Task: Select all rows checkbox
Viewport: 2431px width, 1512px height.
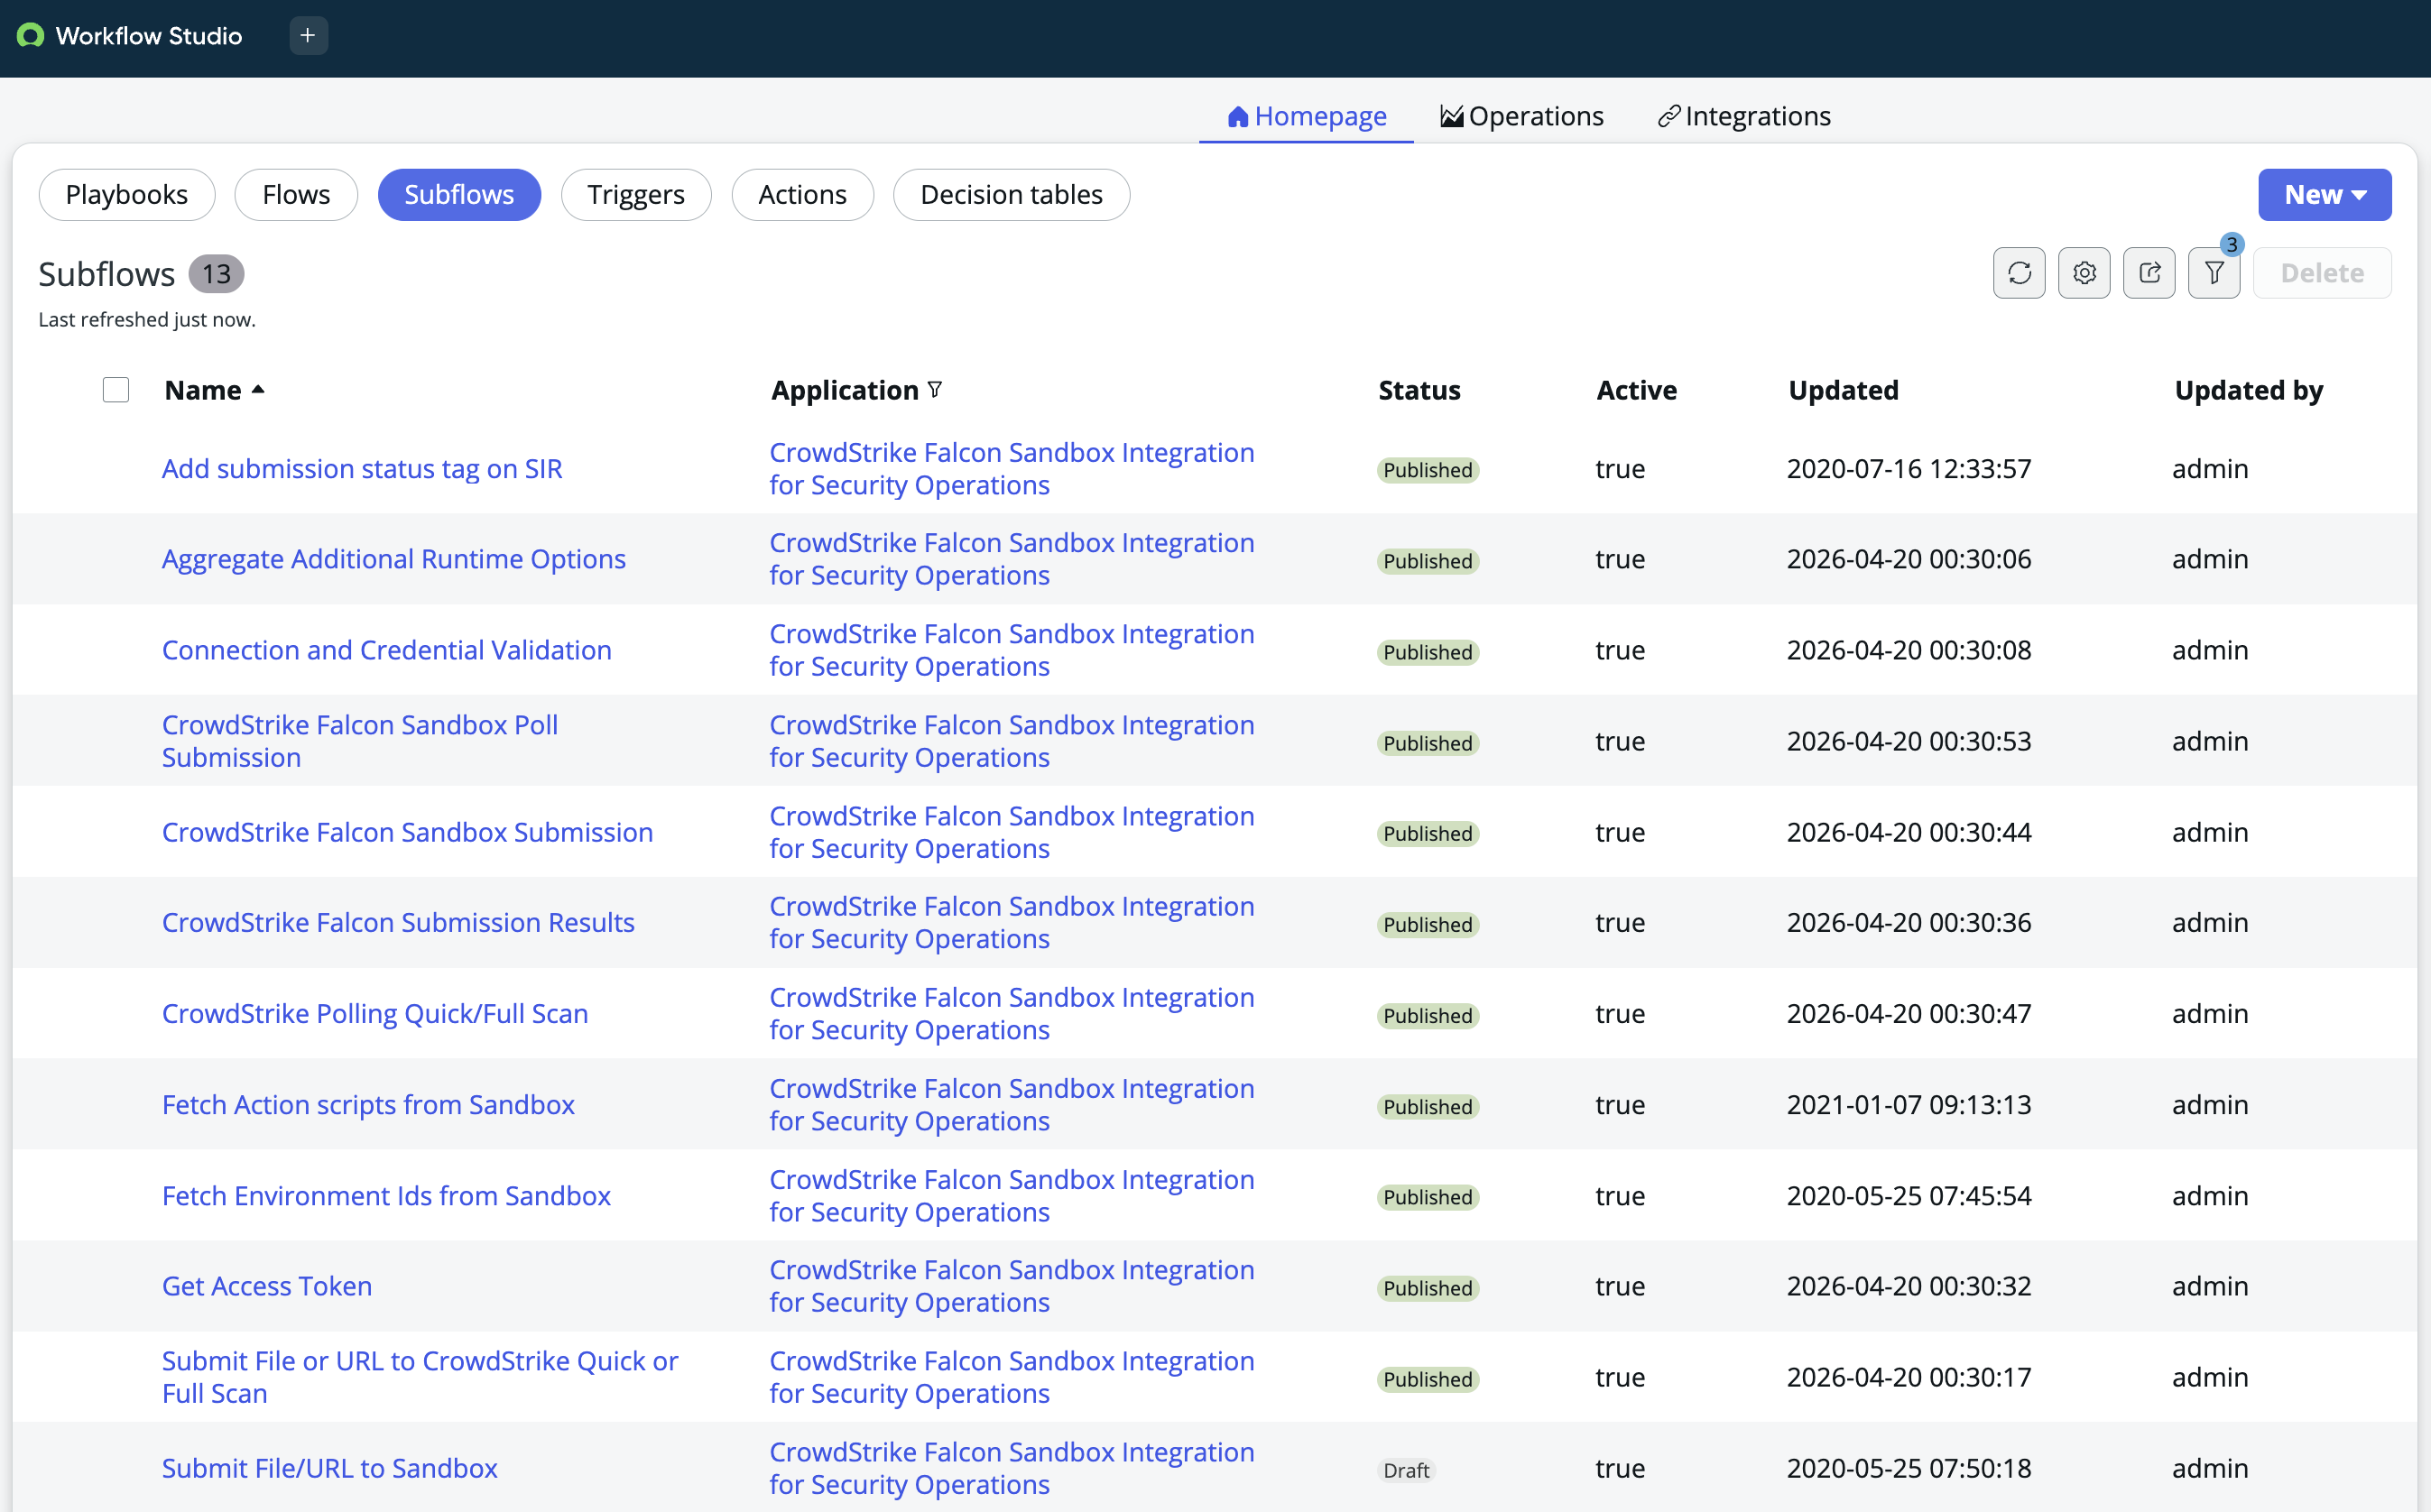Action: click(x=116, y=390)
